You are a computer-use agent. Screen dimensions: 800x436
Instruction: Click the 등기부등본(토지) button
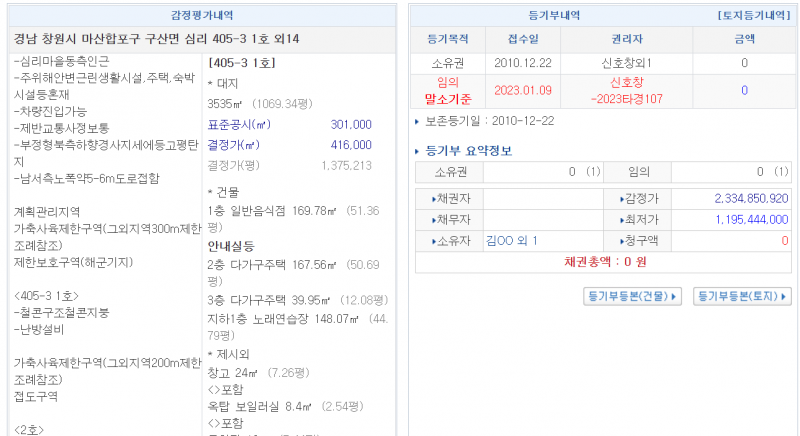click(741, 296)
